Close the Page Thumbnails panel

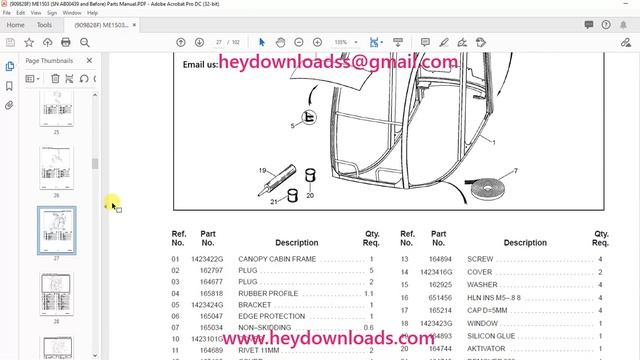click(89, 60)
